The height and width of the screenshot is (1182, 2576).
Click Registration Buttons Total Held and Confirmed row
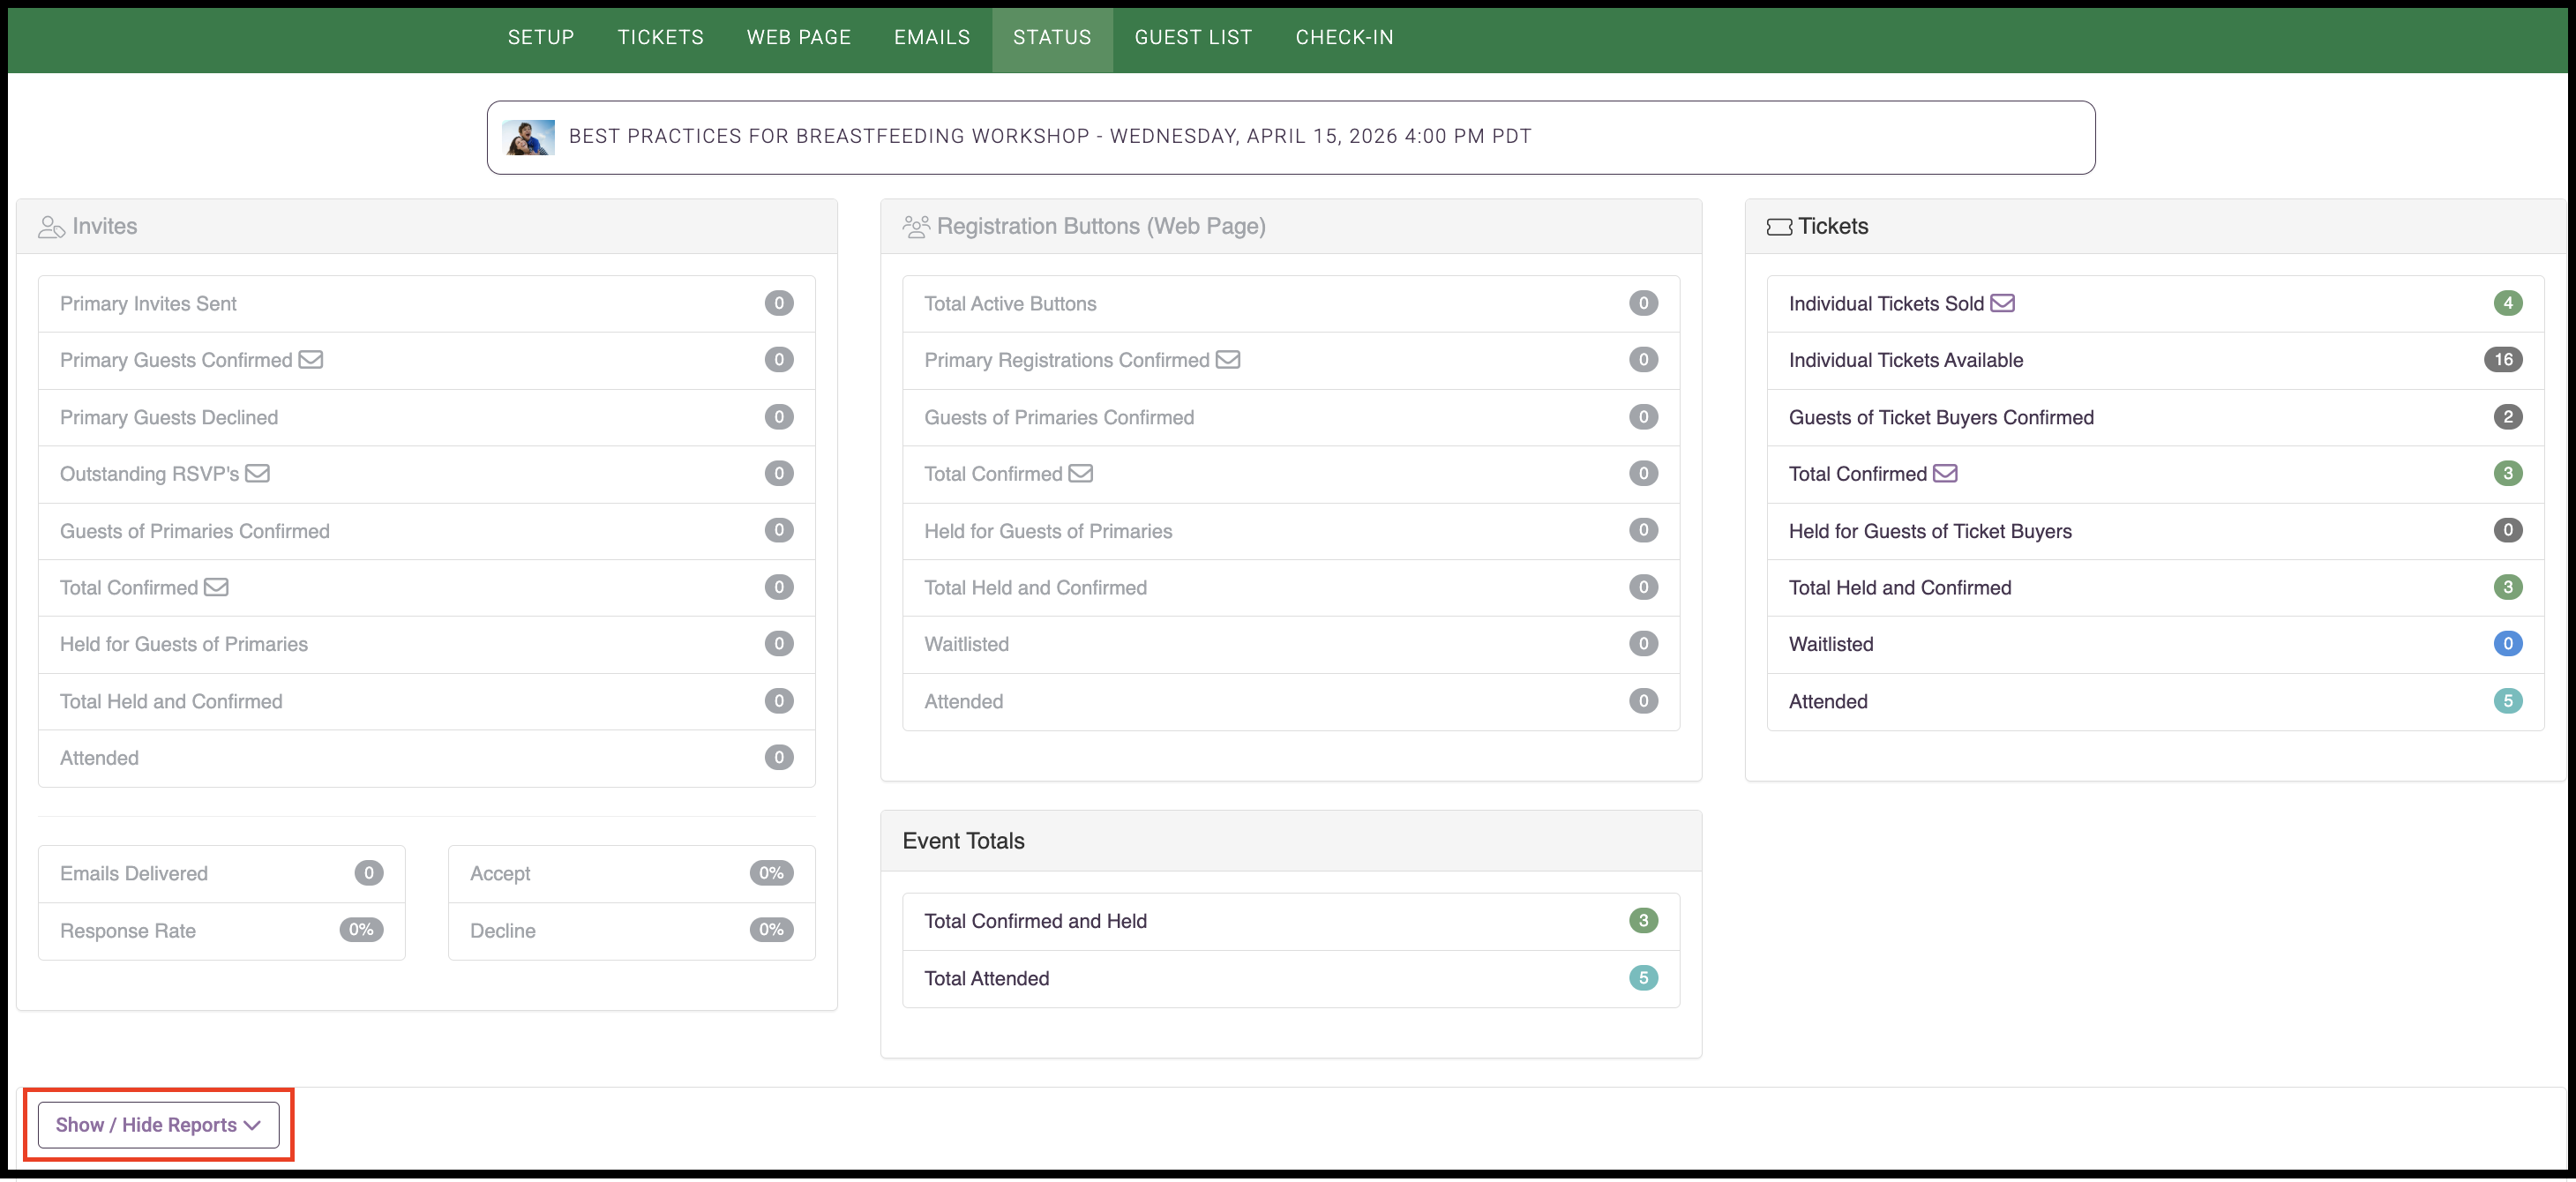(1291, 588)
